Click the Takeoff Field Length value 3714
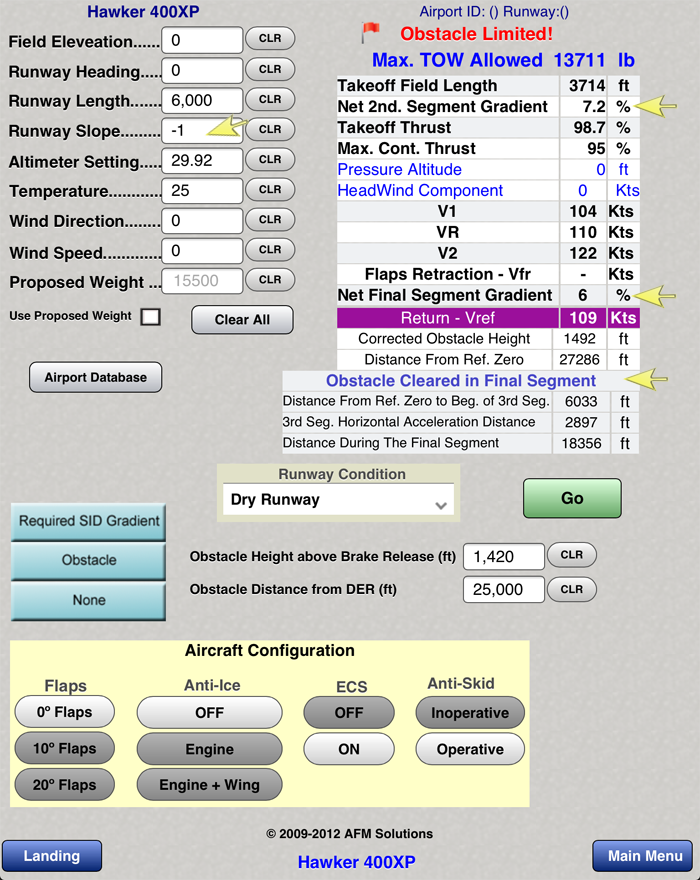Screen dimensions: 700x880 click(x=587, y=85)
